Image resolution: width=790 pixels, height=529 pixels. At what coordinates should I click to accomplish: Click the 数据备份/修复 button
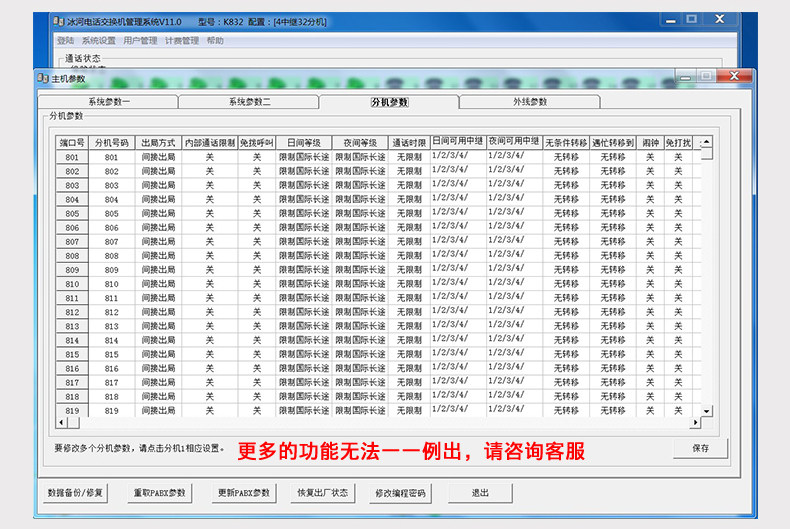[x=75, y=493]
